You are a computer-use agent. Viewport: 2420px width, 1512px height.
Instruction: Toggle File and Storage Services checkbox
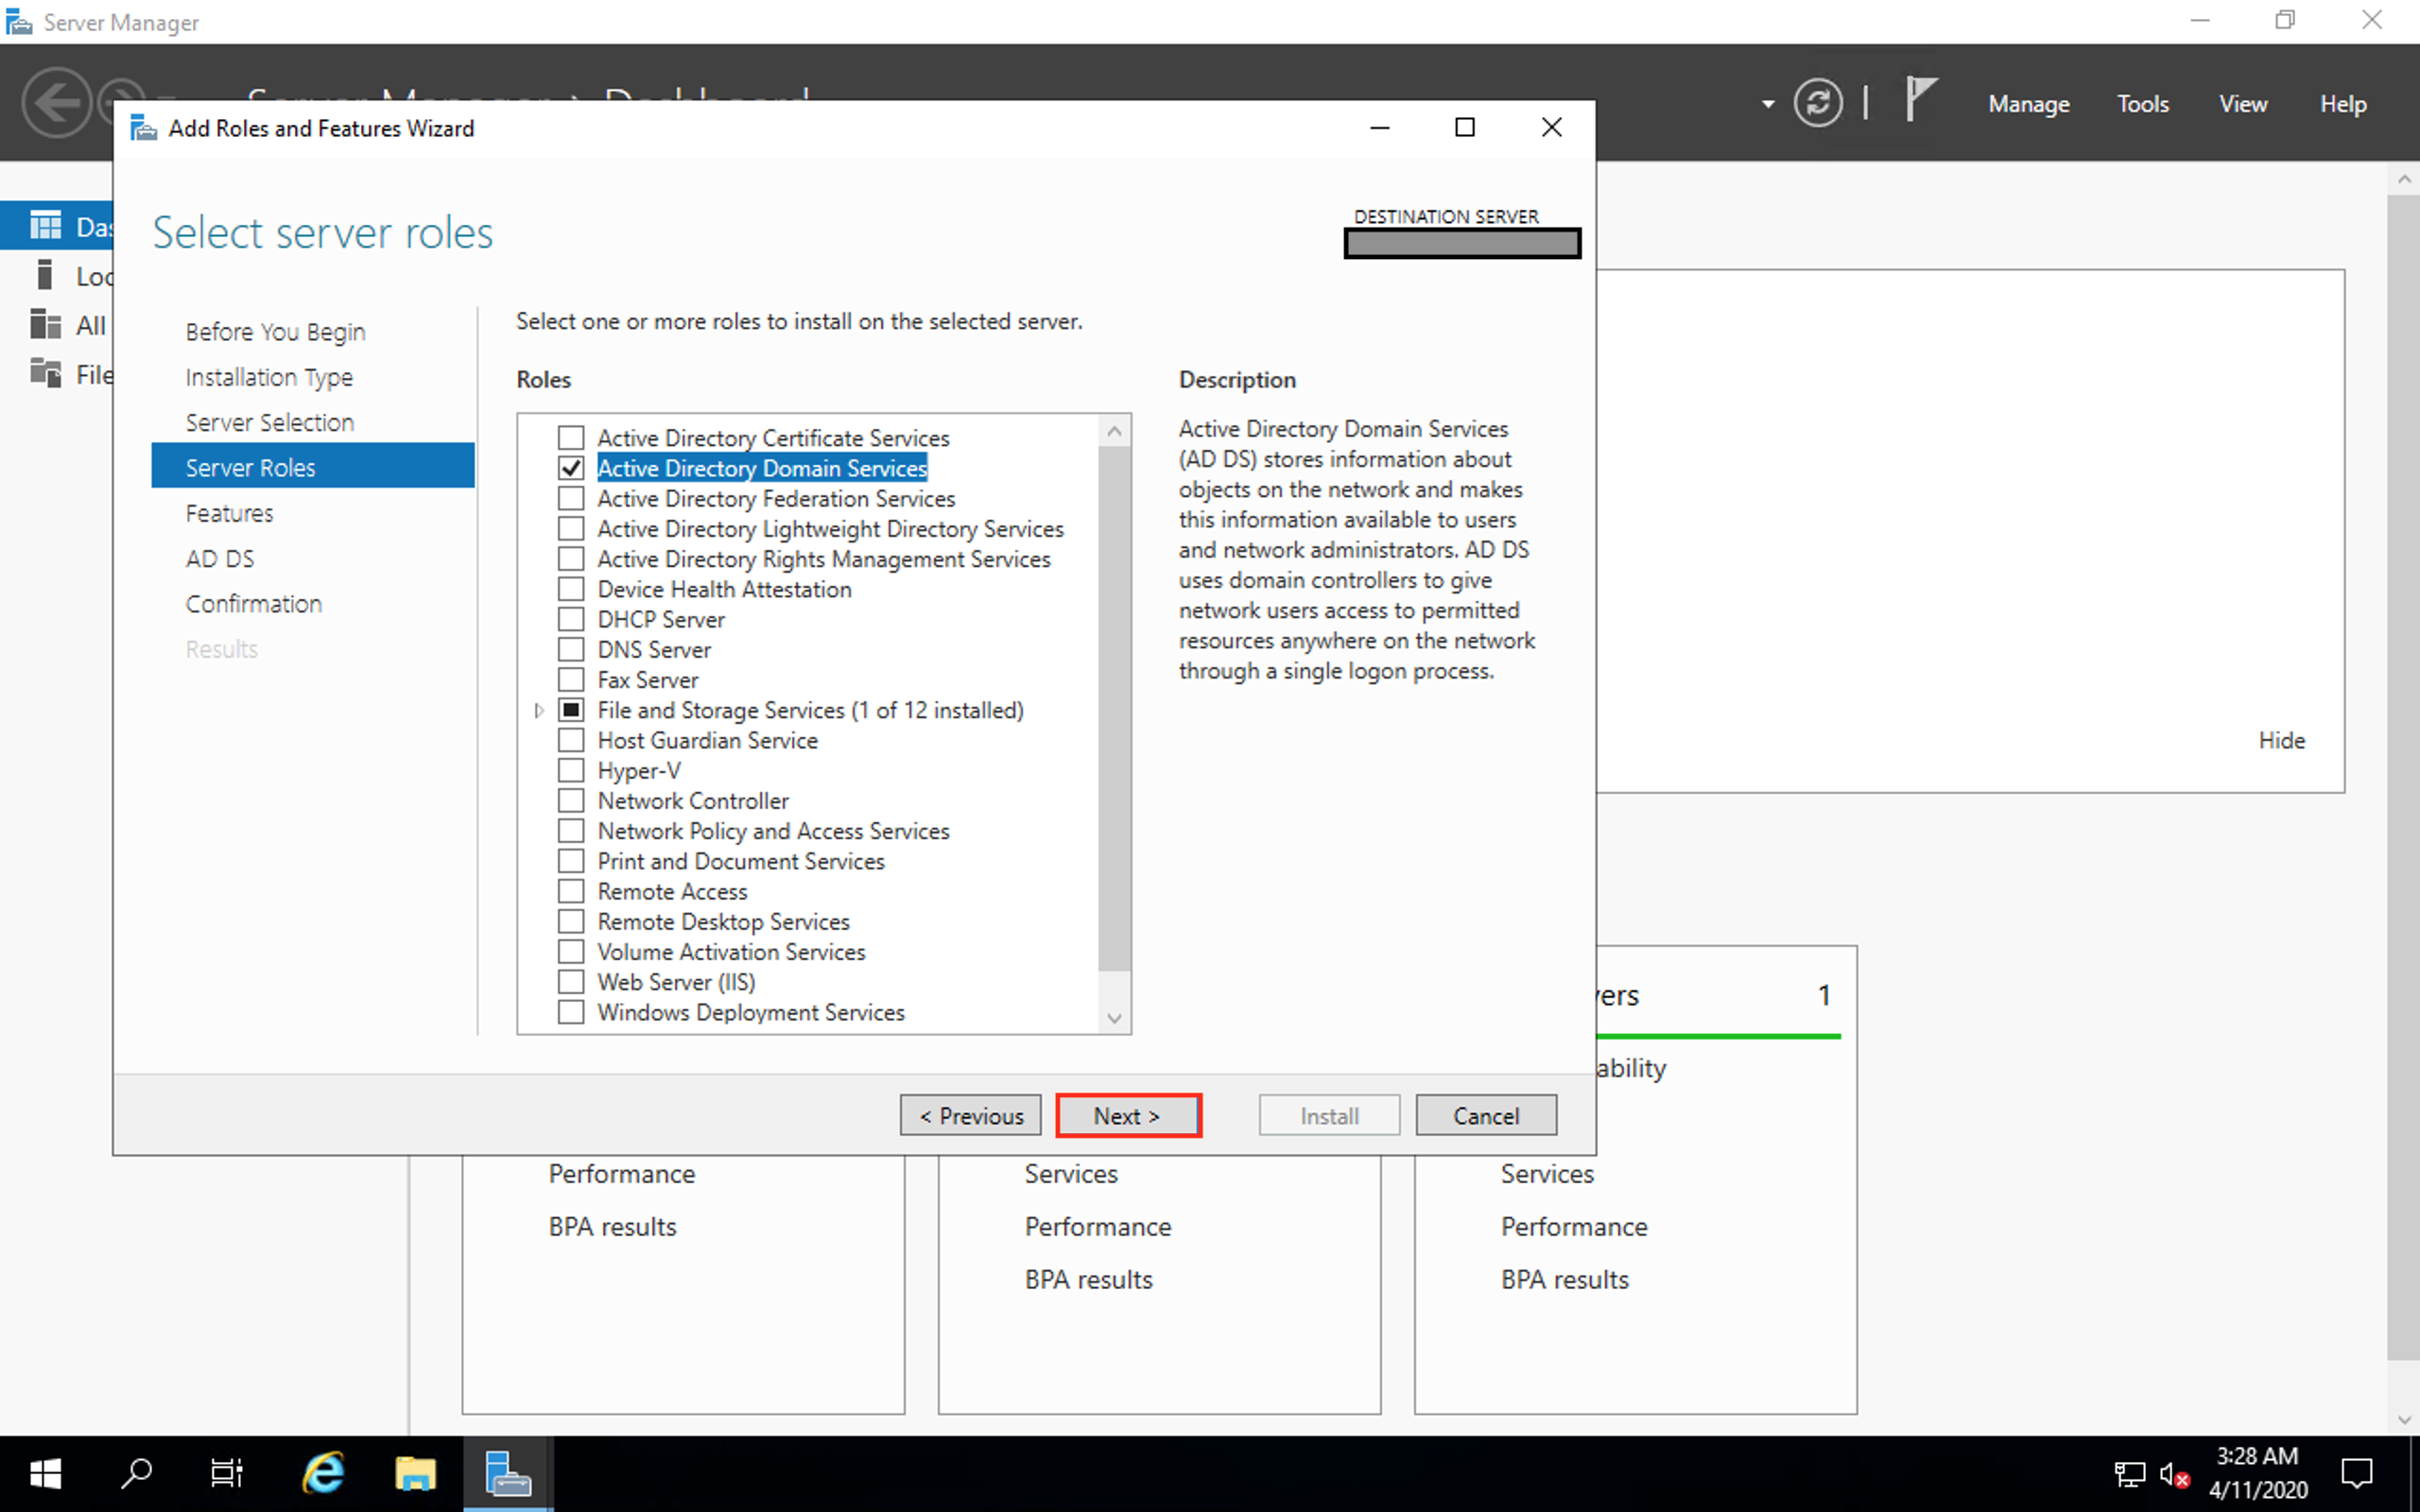[x=571, y=710]
